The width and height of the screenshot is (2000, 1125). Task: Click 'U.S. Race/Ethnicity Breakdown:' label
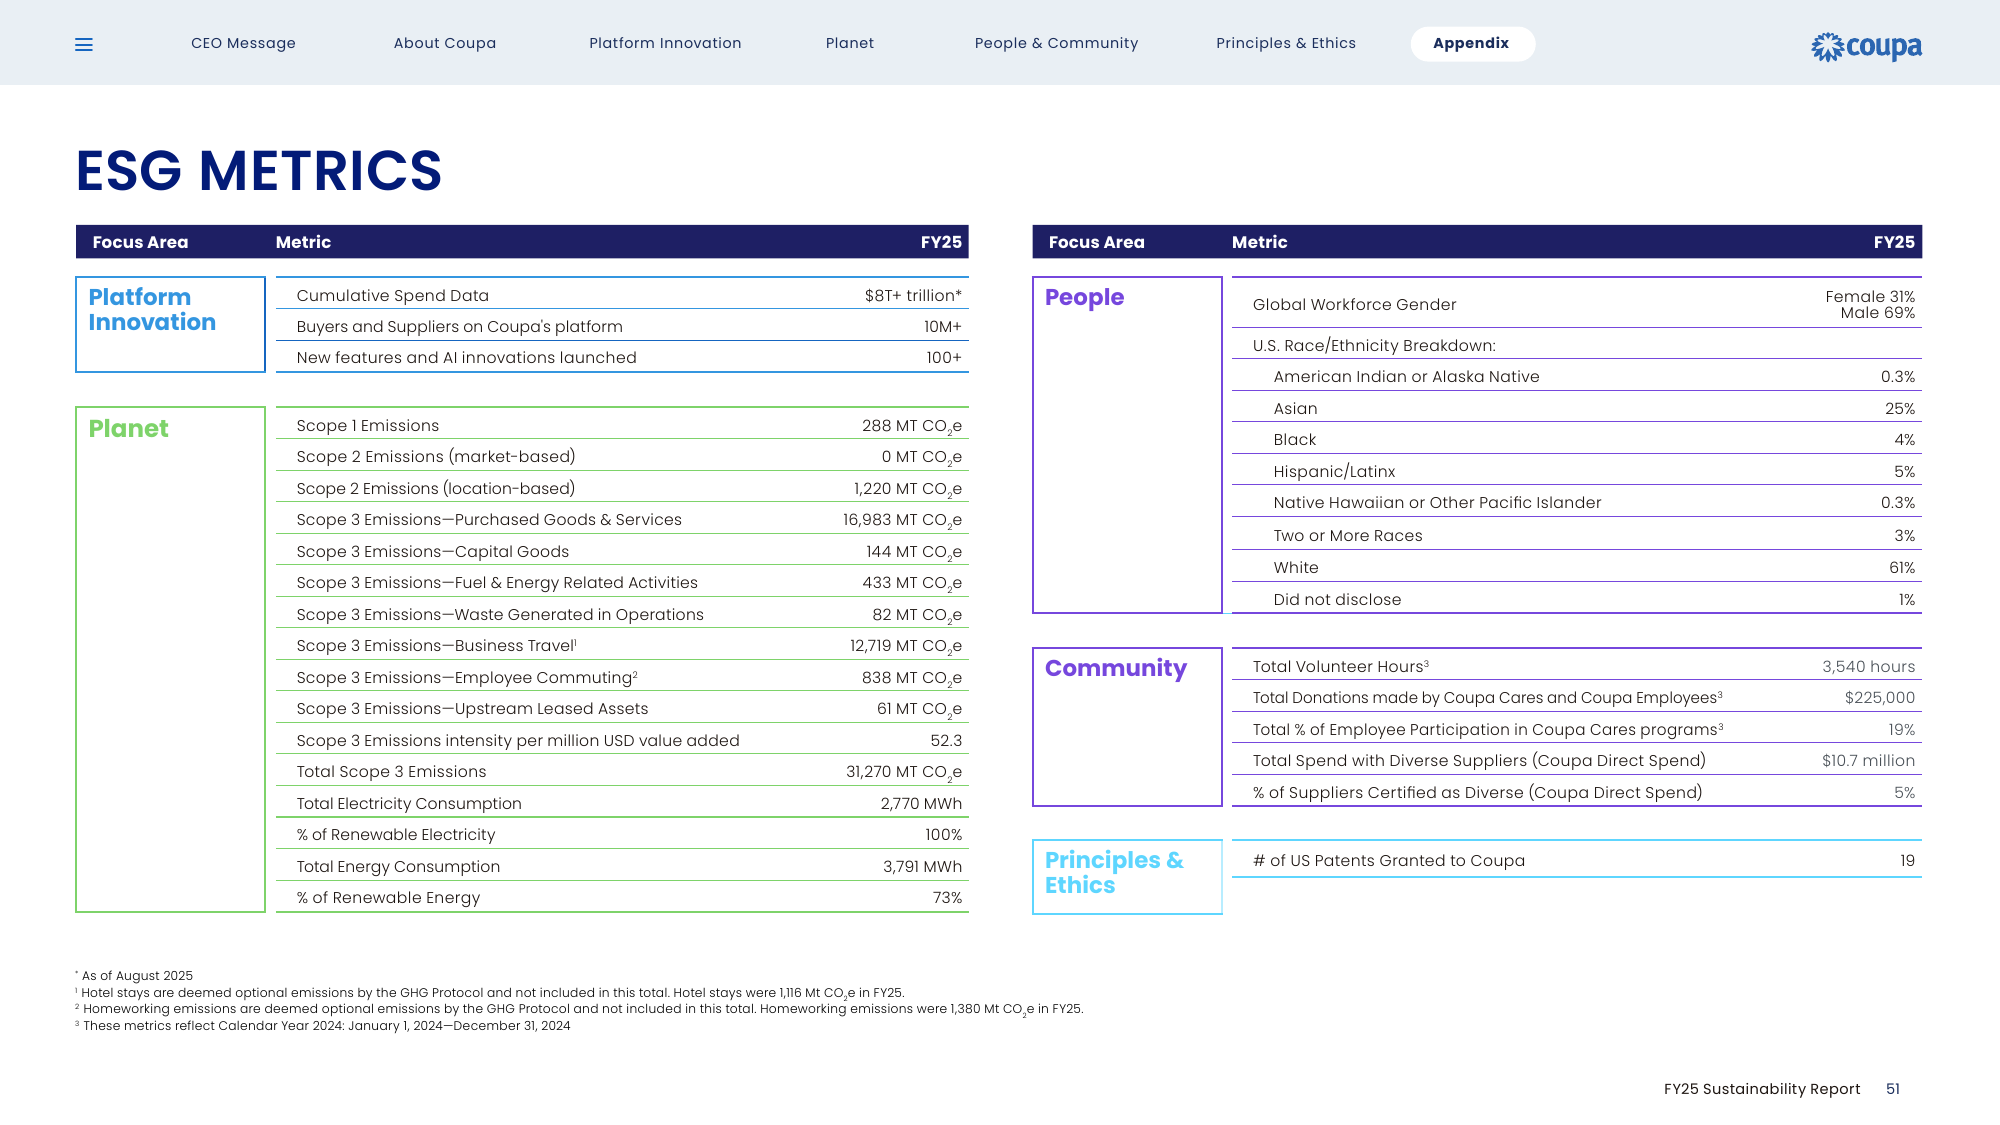[x=1374, y=346]
